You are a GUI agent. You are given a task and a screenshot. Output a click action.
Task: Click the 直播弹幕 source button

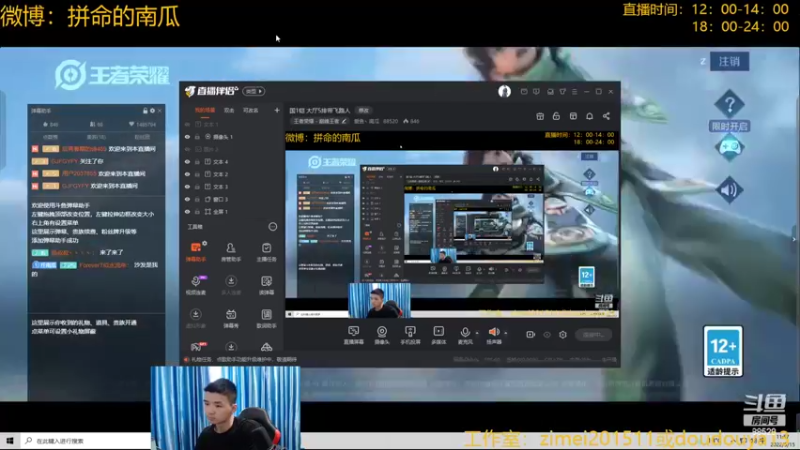pos(354,335)
